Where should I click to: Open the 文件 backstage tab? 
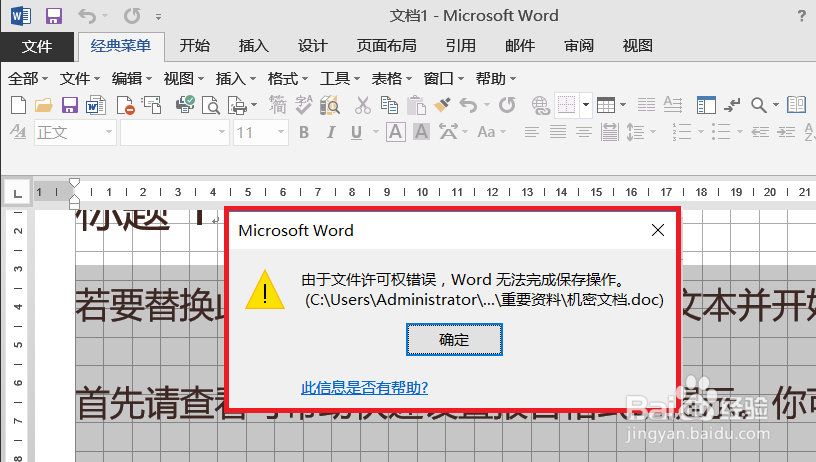coord(37,46)
